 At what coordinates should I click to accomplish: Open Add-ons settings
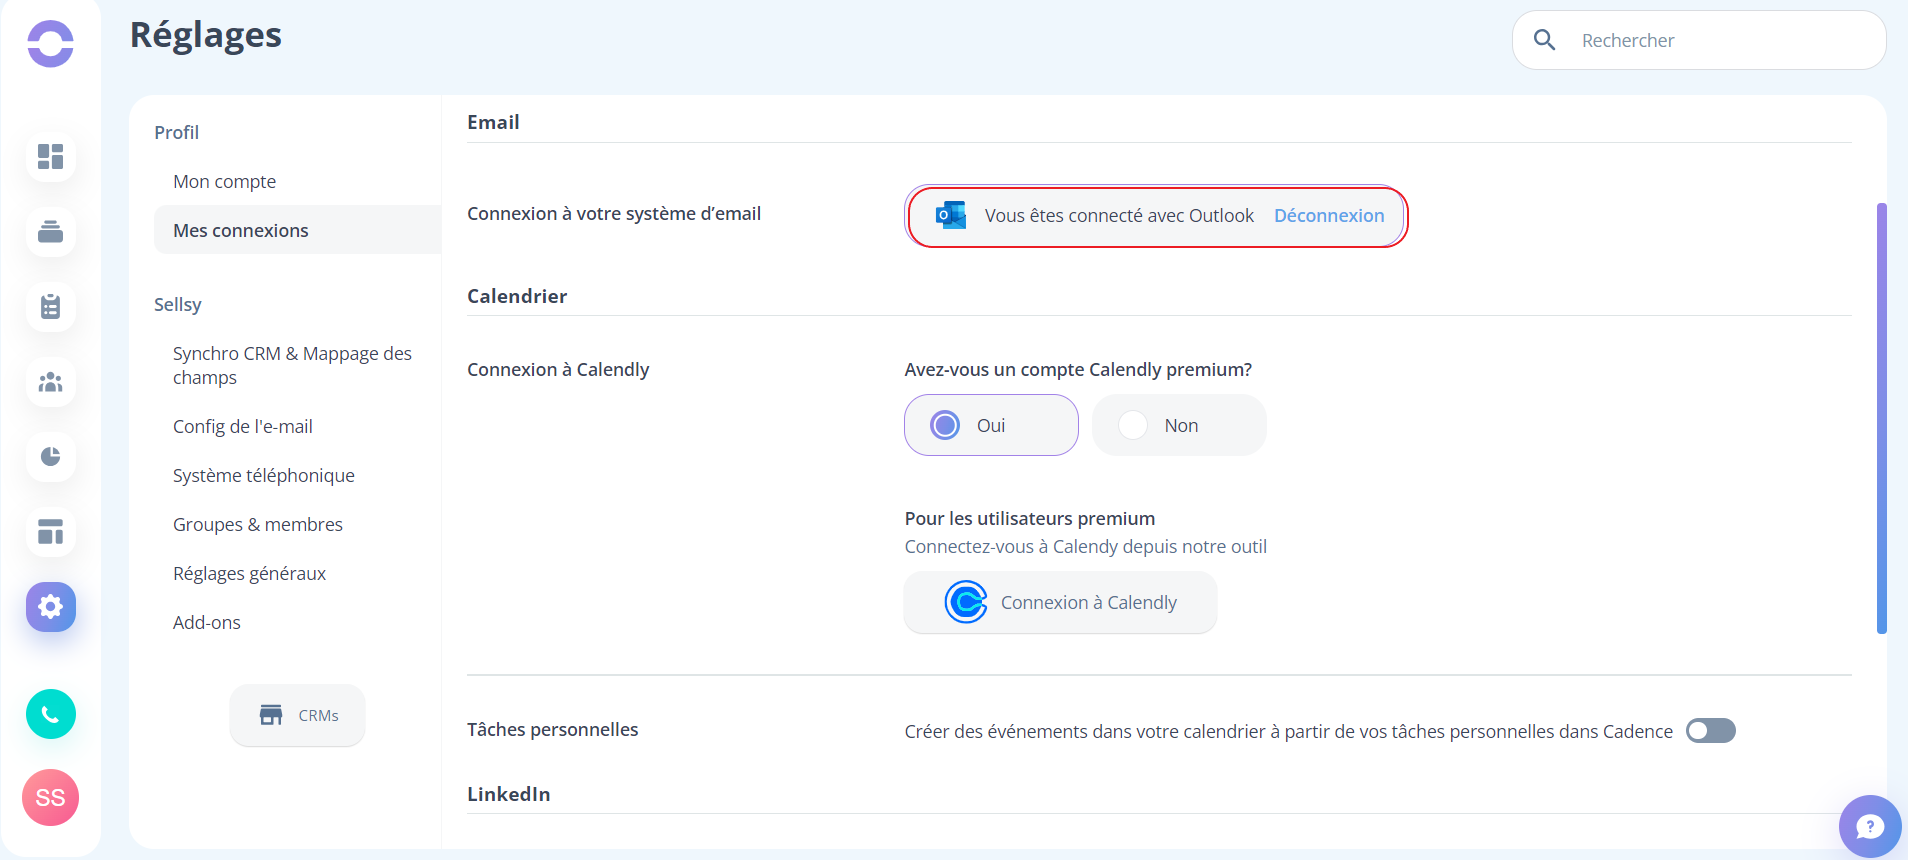(x=206, y=622)
